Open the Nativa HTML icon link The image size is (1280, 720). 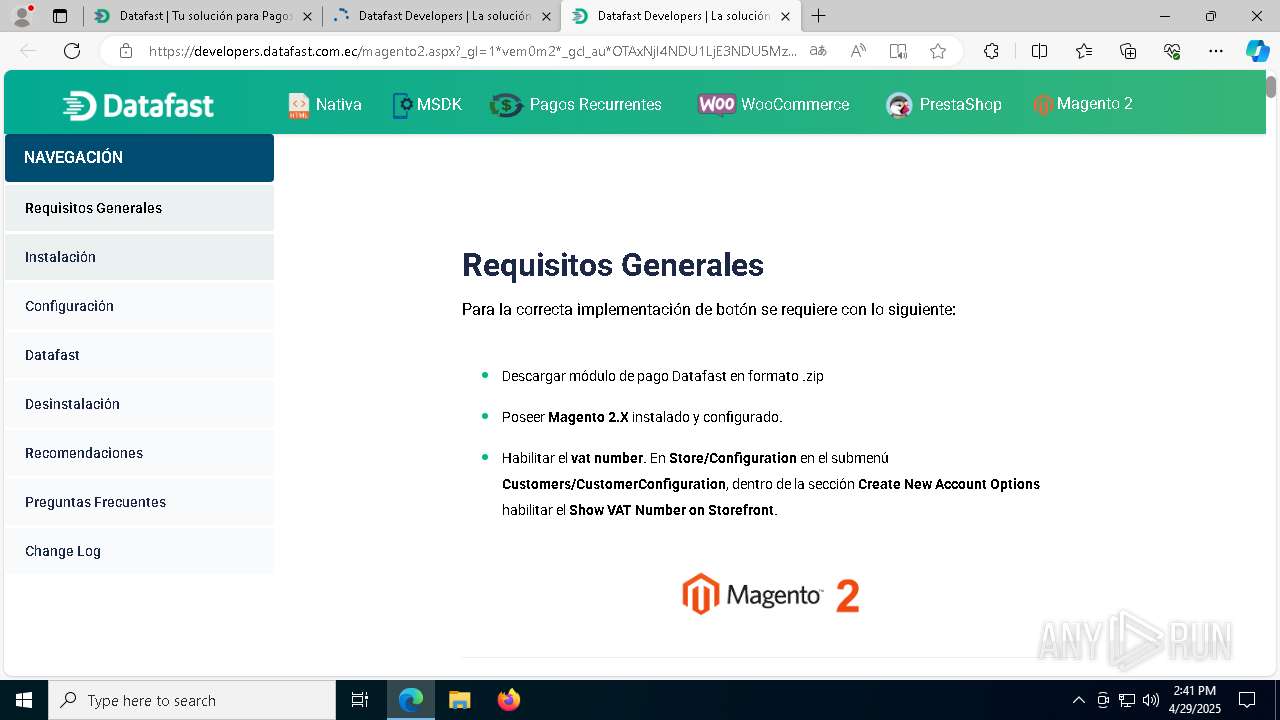(299, 105)
